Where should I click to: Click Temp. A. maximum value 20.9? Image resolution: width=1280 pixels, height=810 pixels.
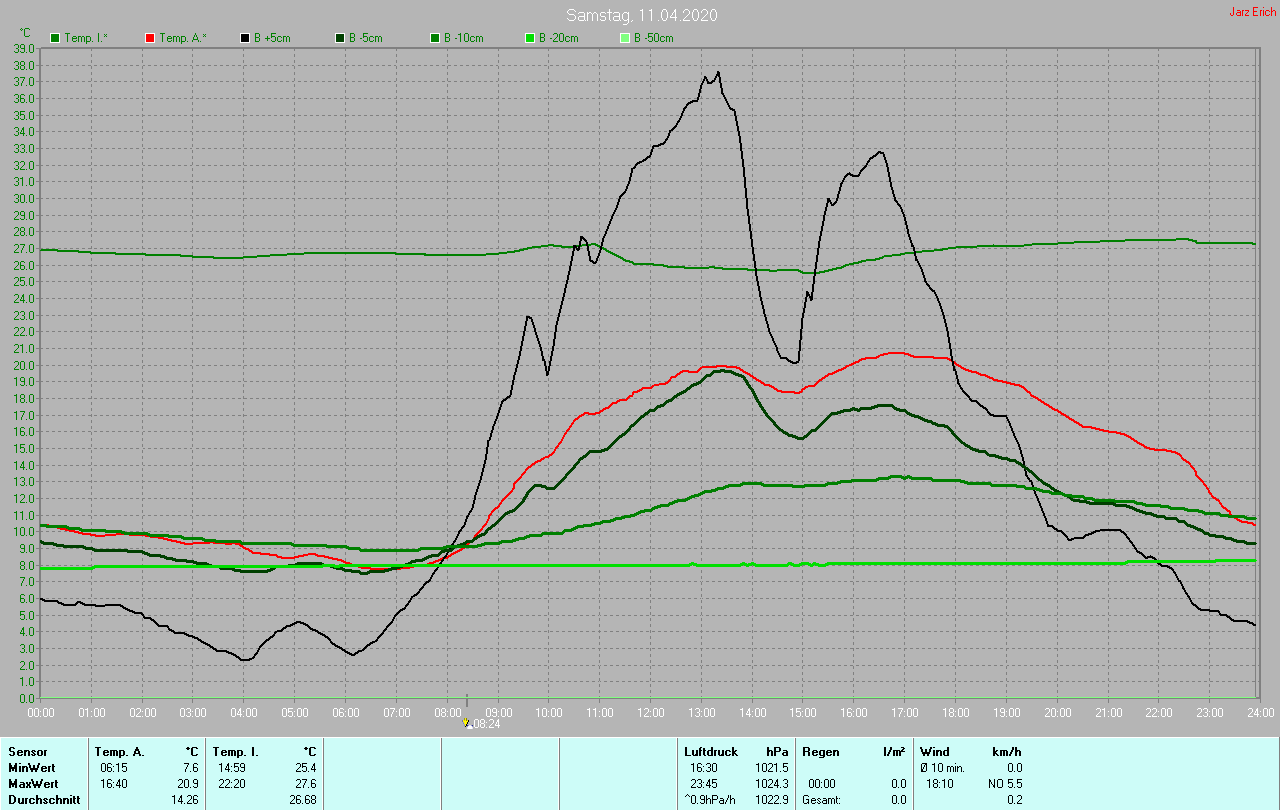point(187,784)
